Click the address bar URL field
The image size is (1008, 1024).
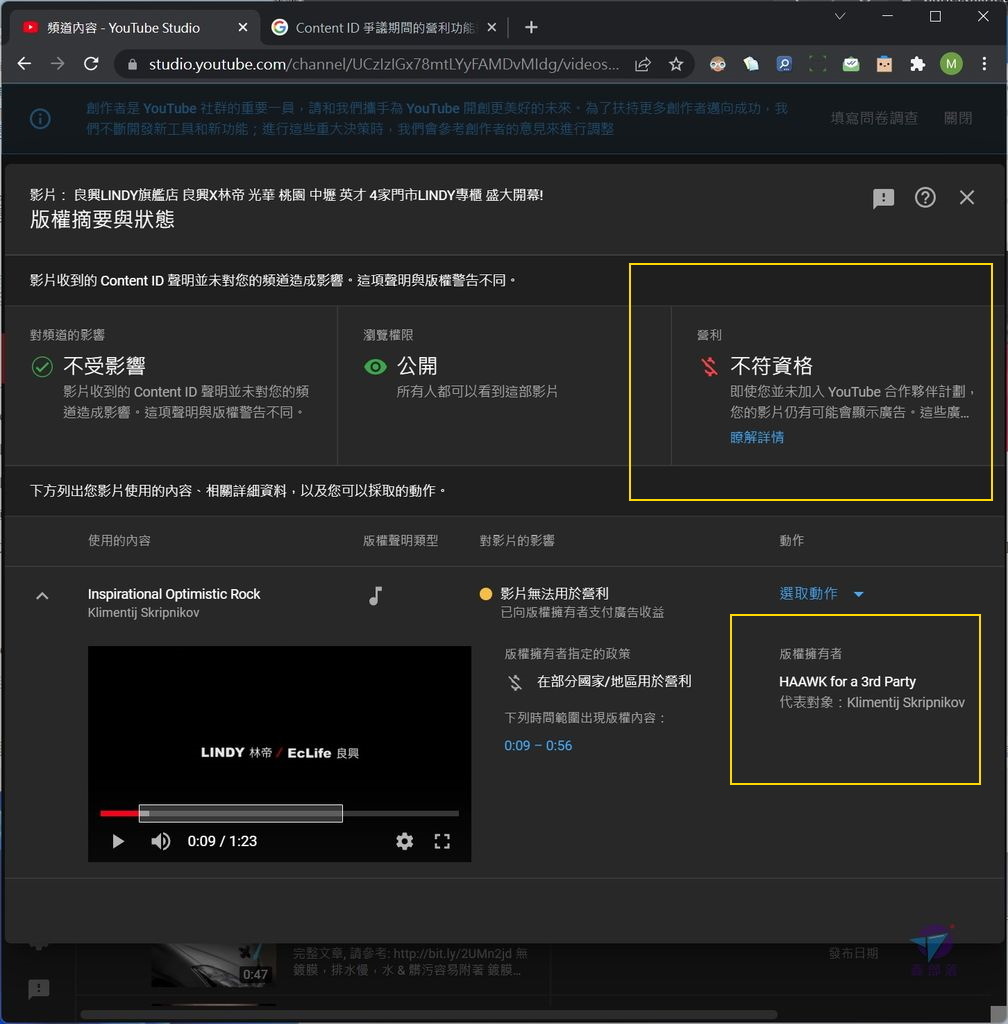tap(383, 64)
